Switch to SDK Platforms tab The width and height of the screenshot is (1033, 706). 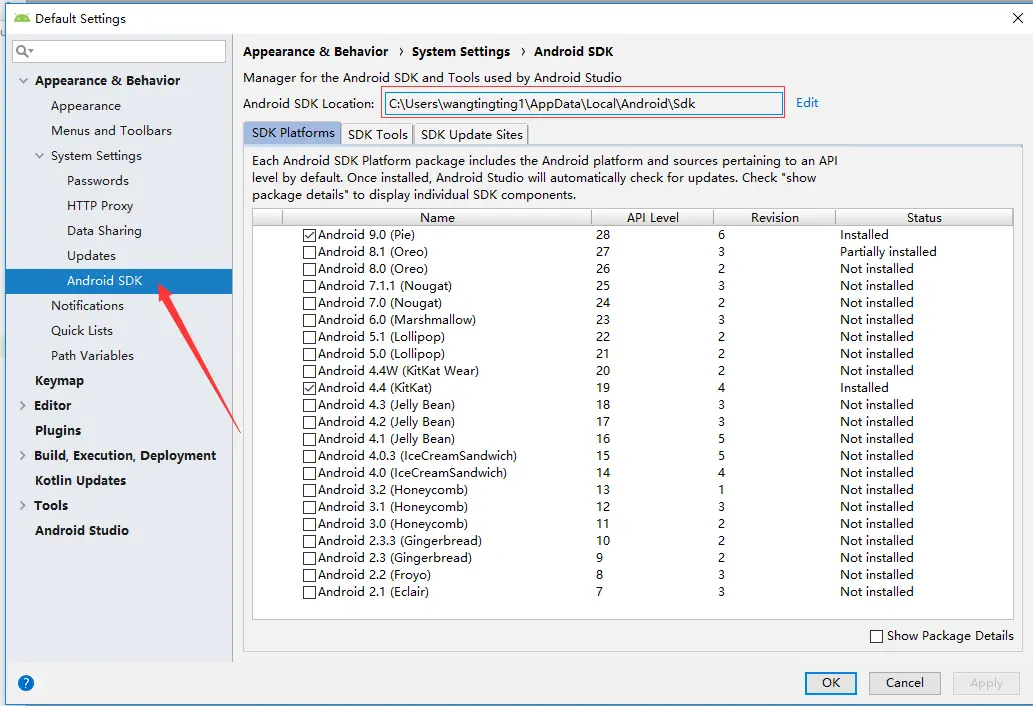pyautogui.click(x=293, y=133)
